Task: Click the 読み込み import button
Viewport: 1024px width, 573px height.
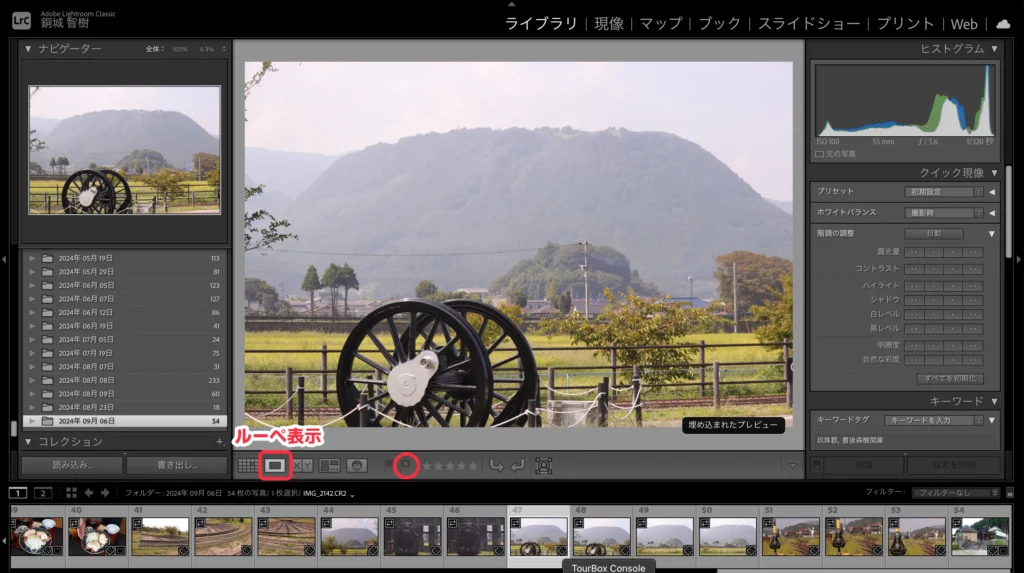Action: 72,465
